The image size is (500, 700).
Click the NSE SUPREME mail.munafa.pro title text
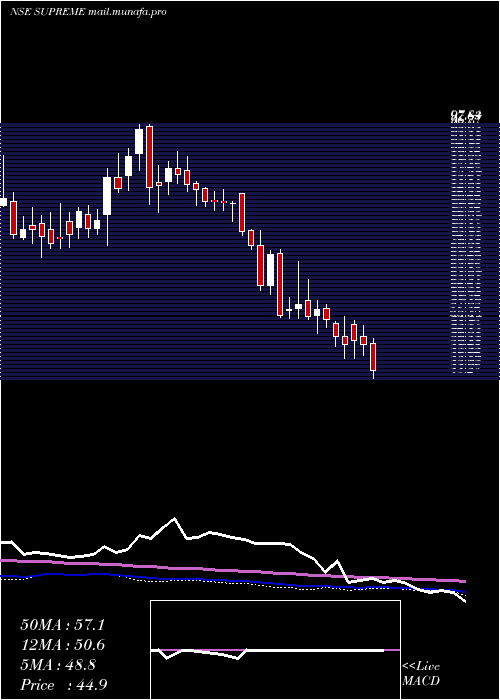click(88, 12)
